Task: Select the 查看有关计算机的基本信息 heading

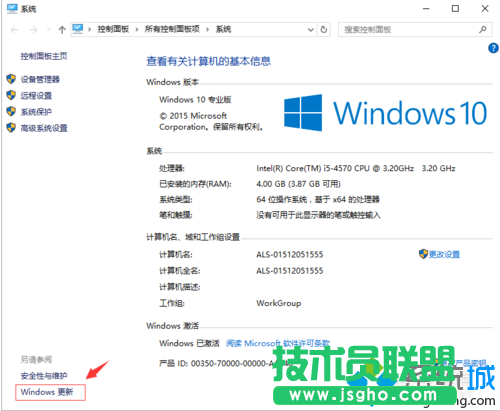Action: tap(208, 61)
